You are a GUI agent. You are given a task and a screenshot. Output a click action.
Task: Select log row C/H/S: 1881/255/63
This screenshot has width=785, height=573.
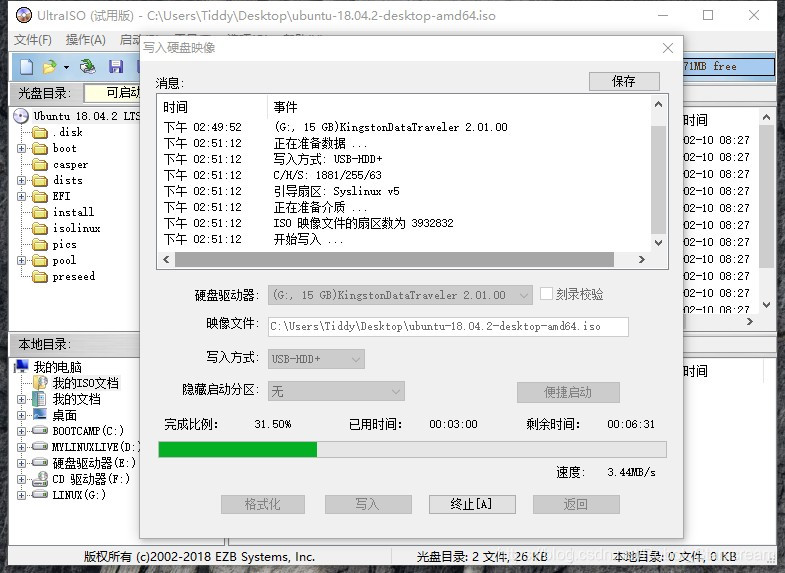(x=327, y=175)
